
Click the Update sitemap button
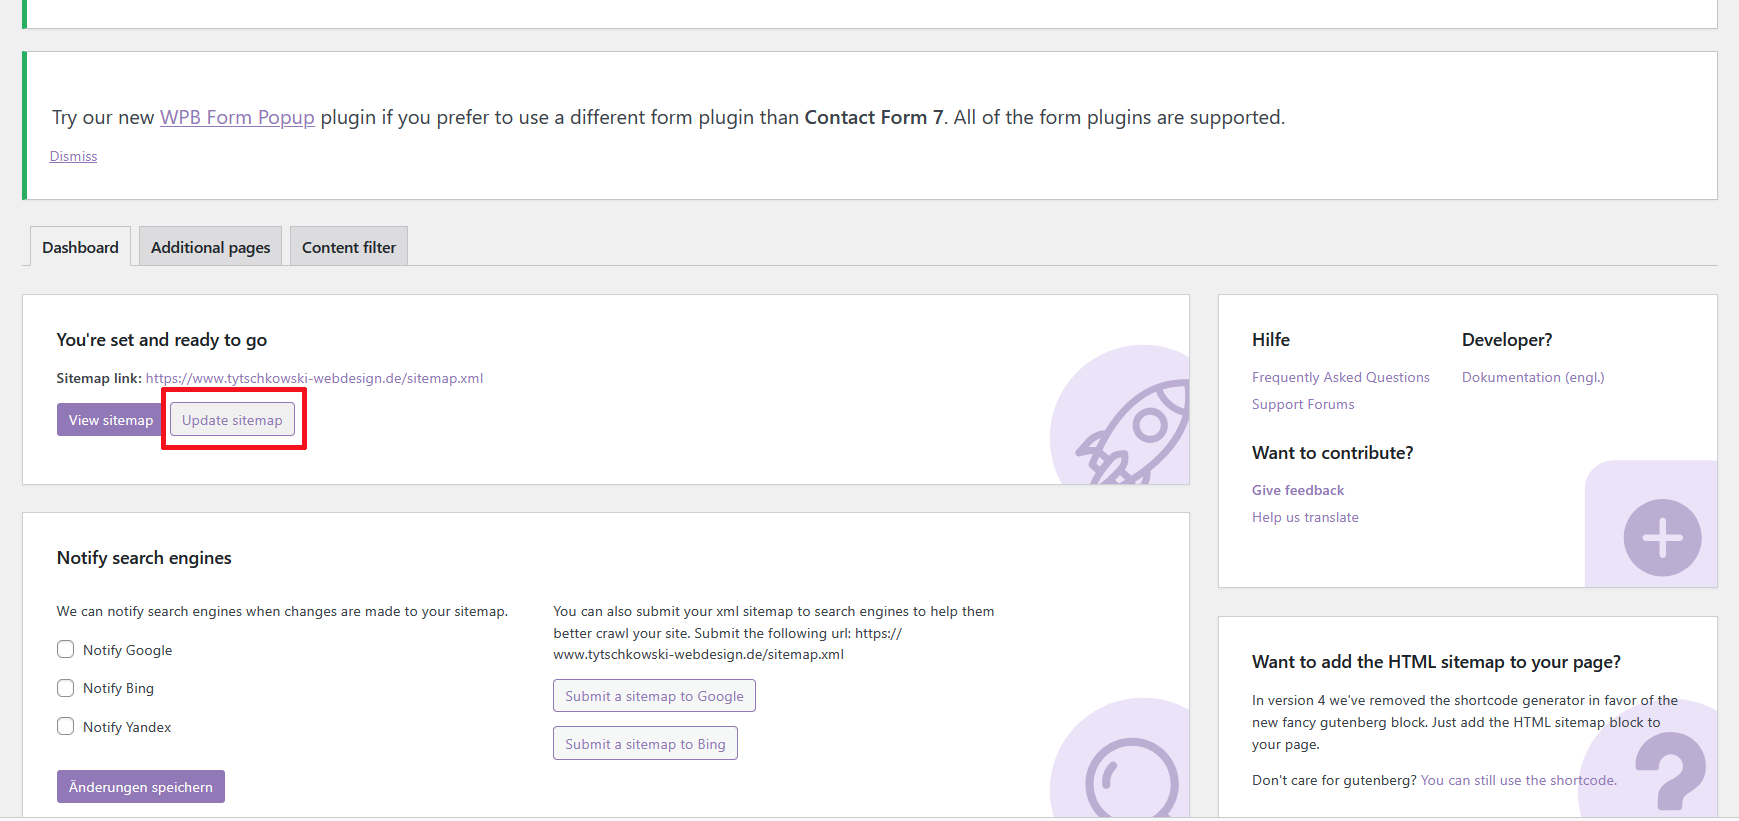[232, 420]
